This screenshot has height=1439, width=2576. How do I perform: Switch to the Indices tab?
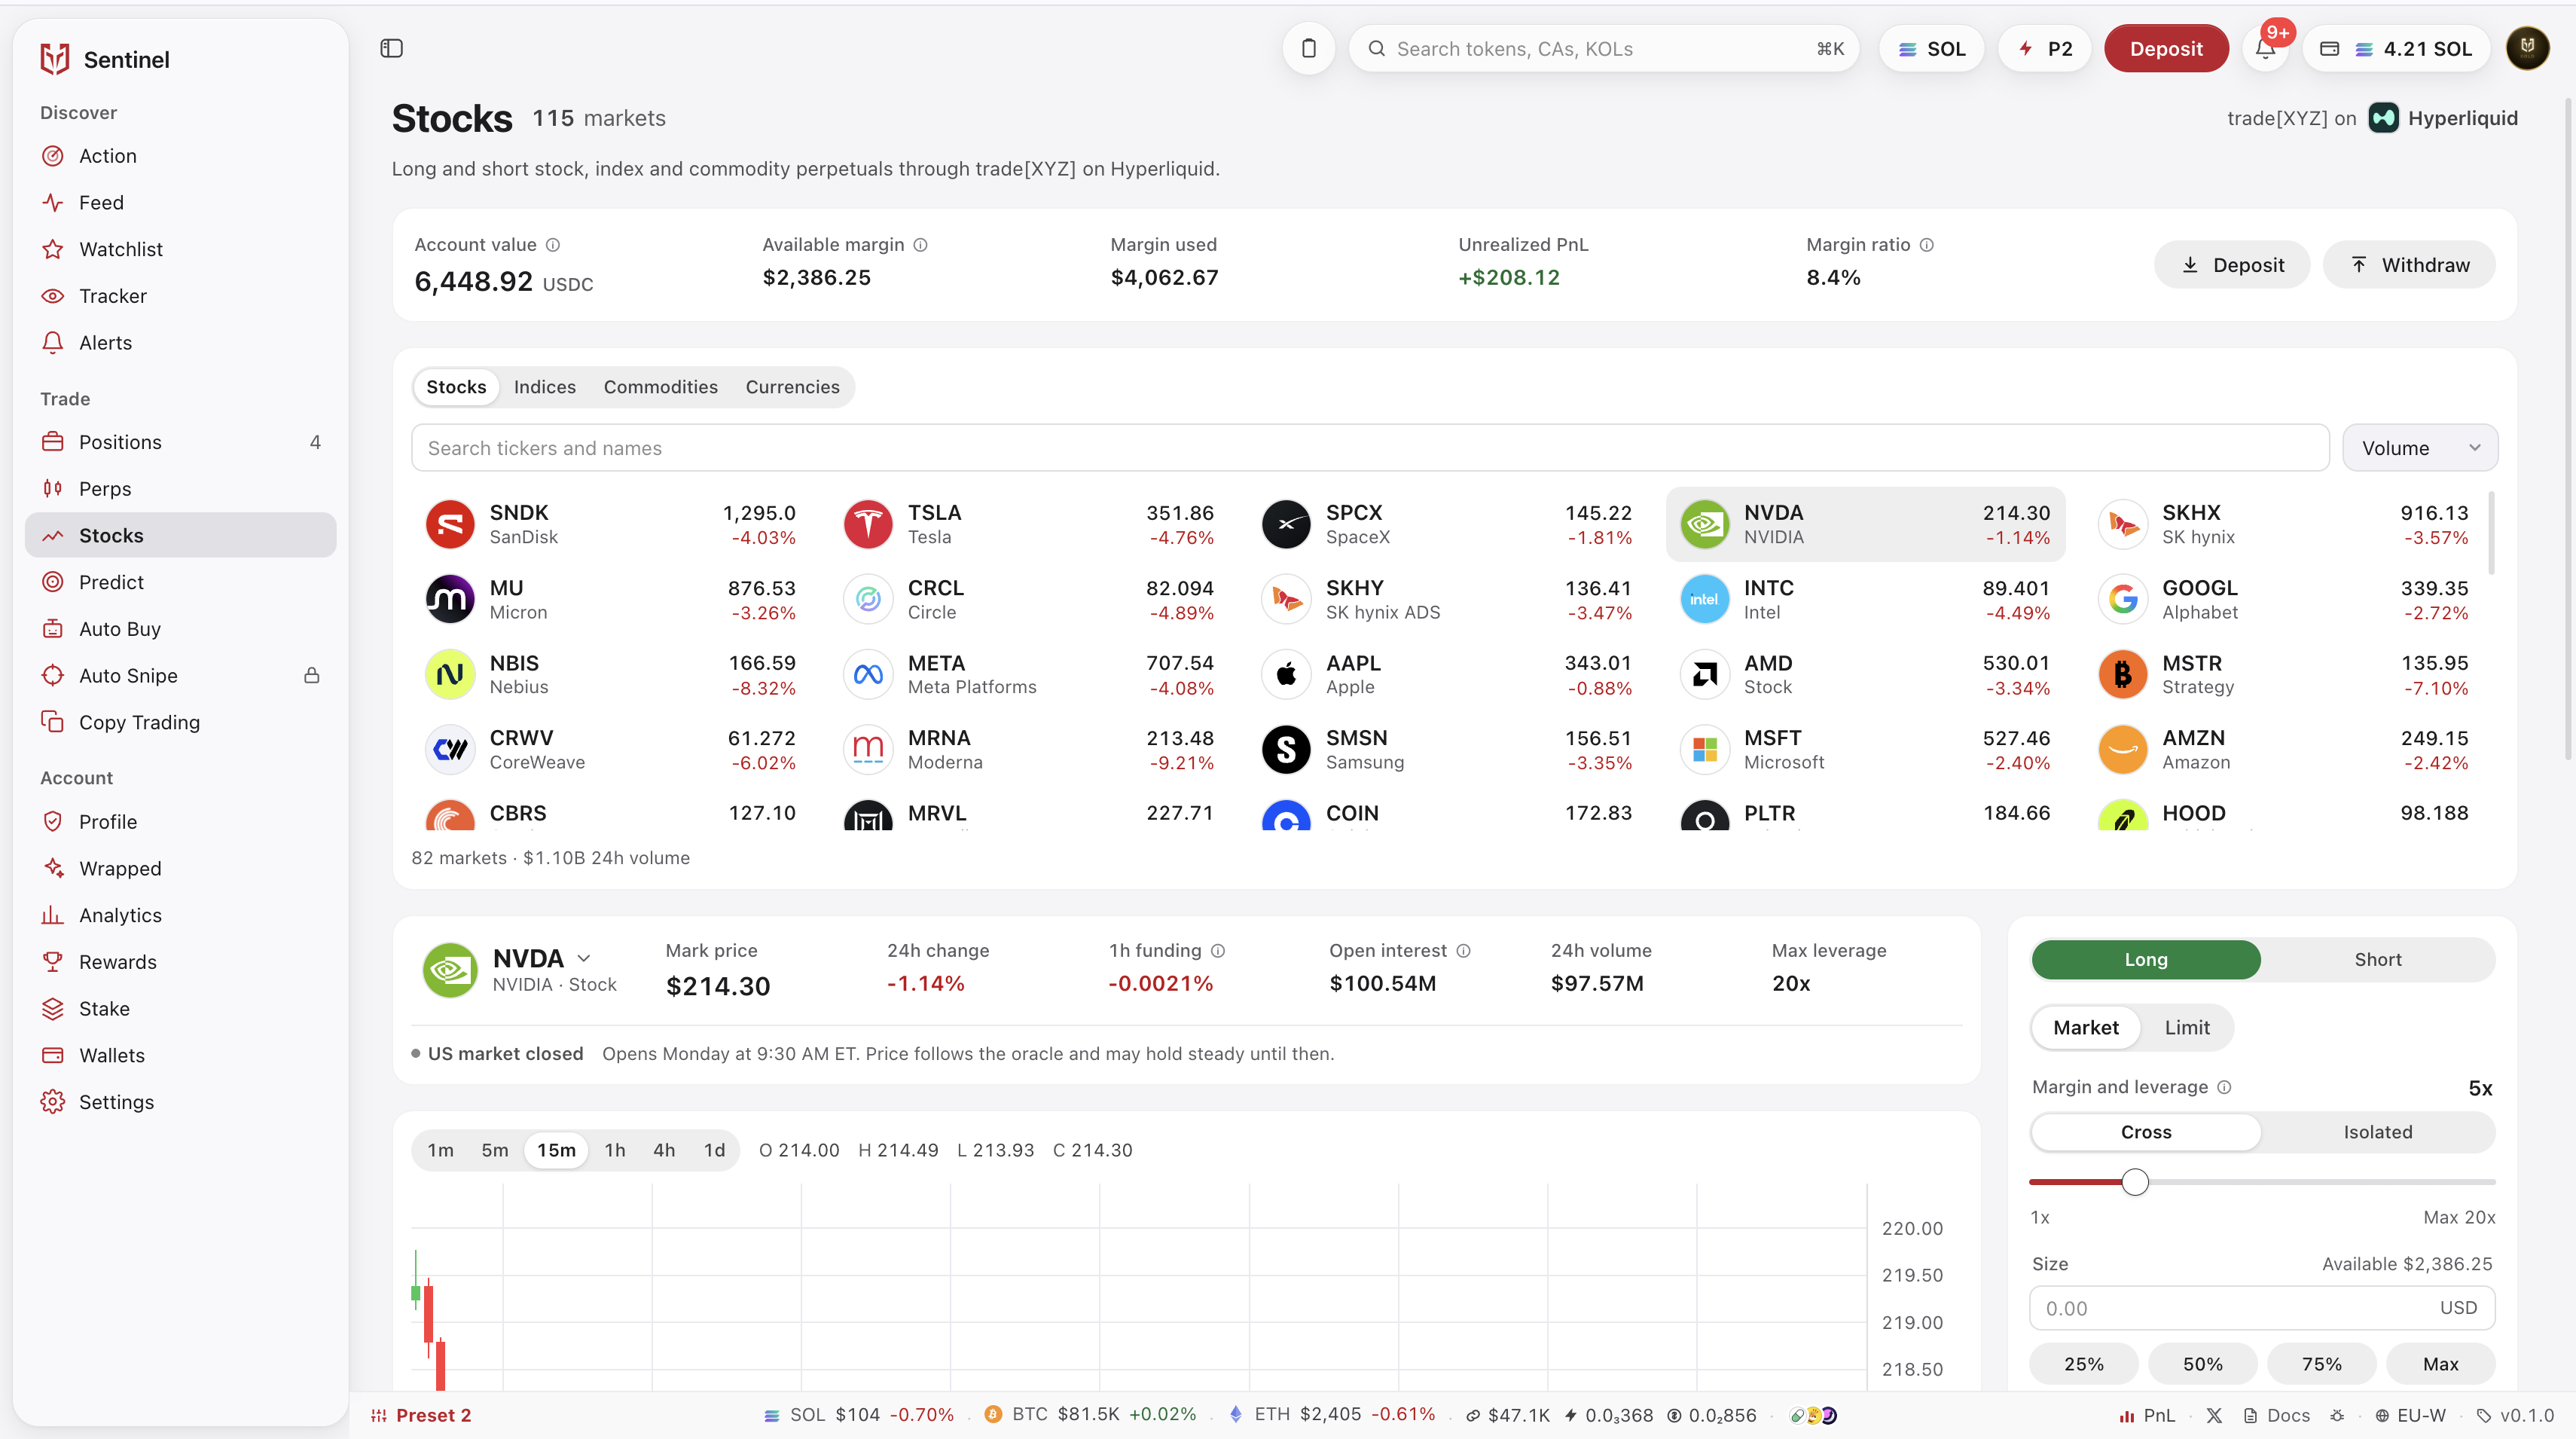(x=545, y=387)
